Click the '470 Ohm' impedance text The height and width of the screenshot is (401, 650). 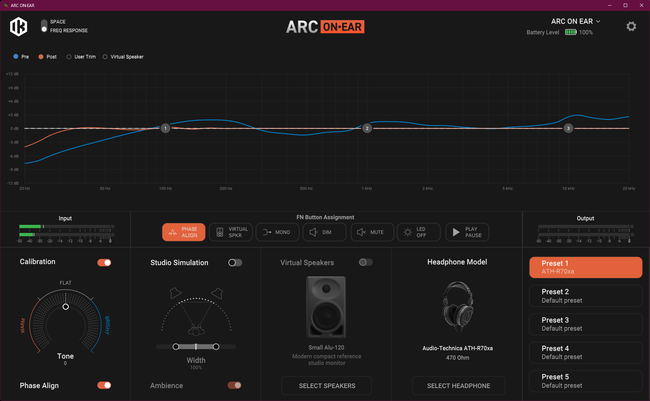tap(458, 357)
